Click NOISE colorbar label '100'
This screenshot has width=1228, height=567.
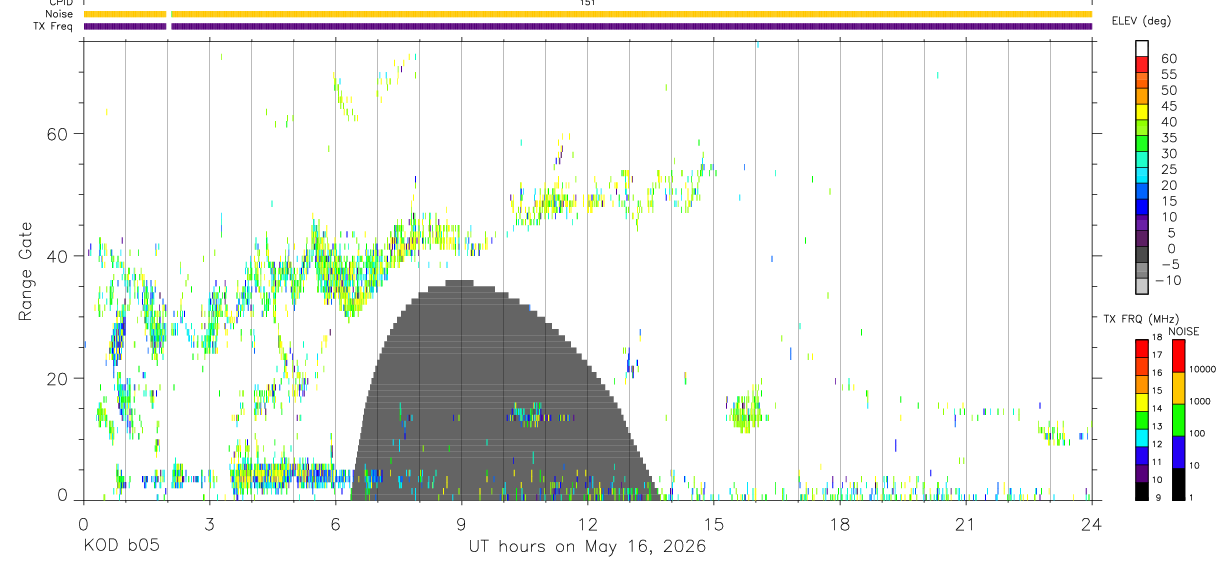click(x=1199, y=434)
